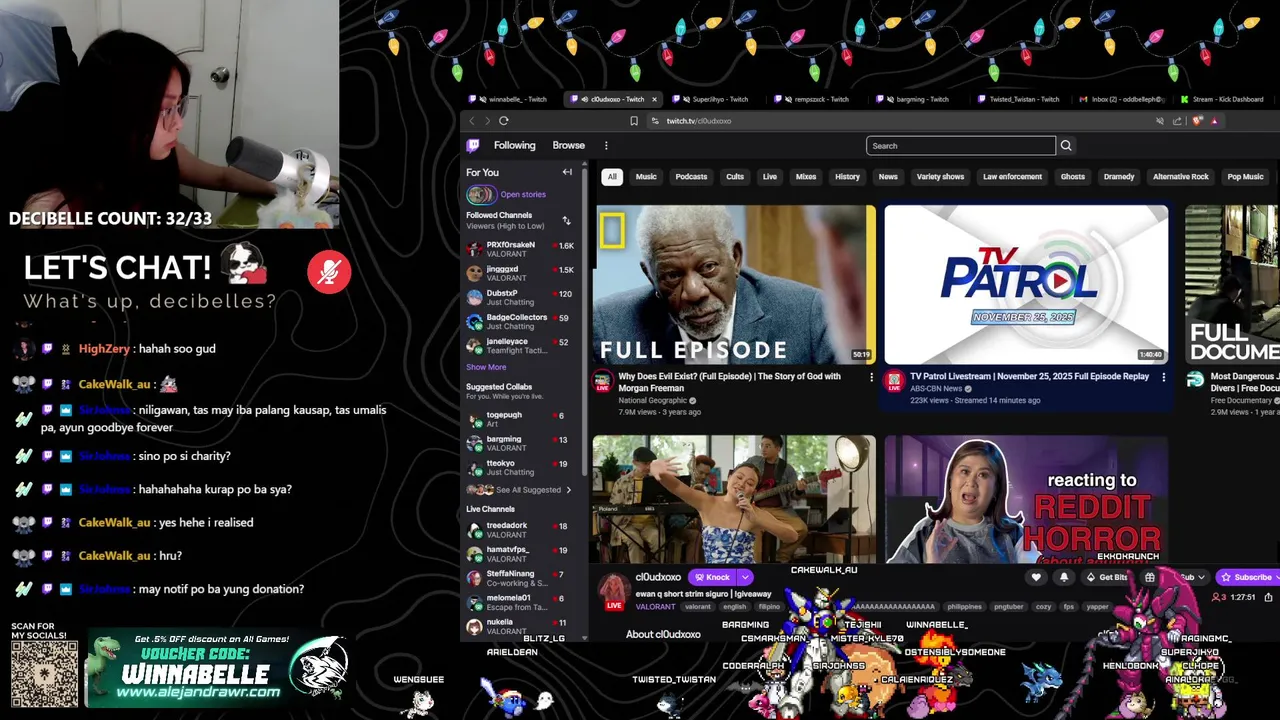This screenshot has height=720, width=1280.
Task: Click the Twitch search field
Action: click(960, 146)
